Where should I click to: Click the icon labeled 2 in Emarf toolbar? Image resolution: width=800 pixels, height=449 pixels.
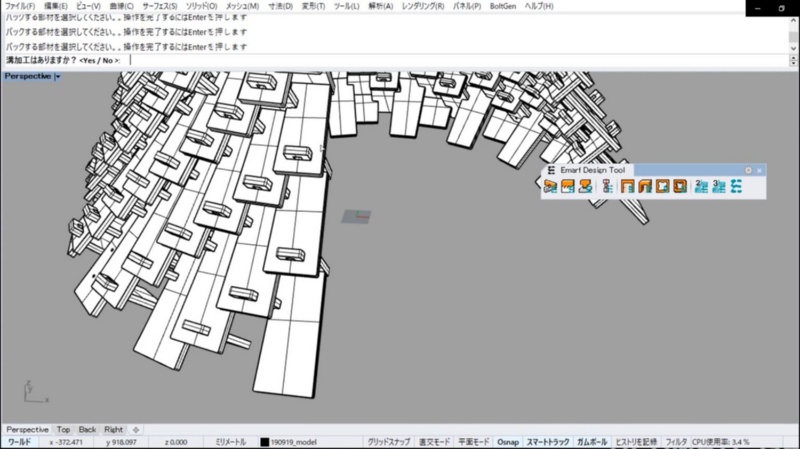[700, 186]
